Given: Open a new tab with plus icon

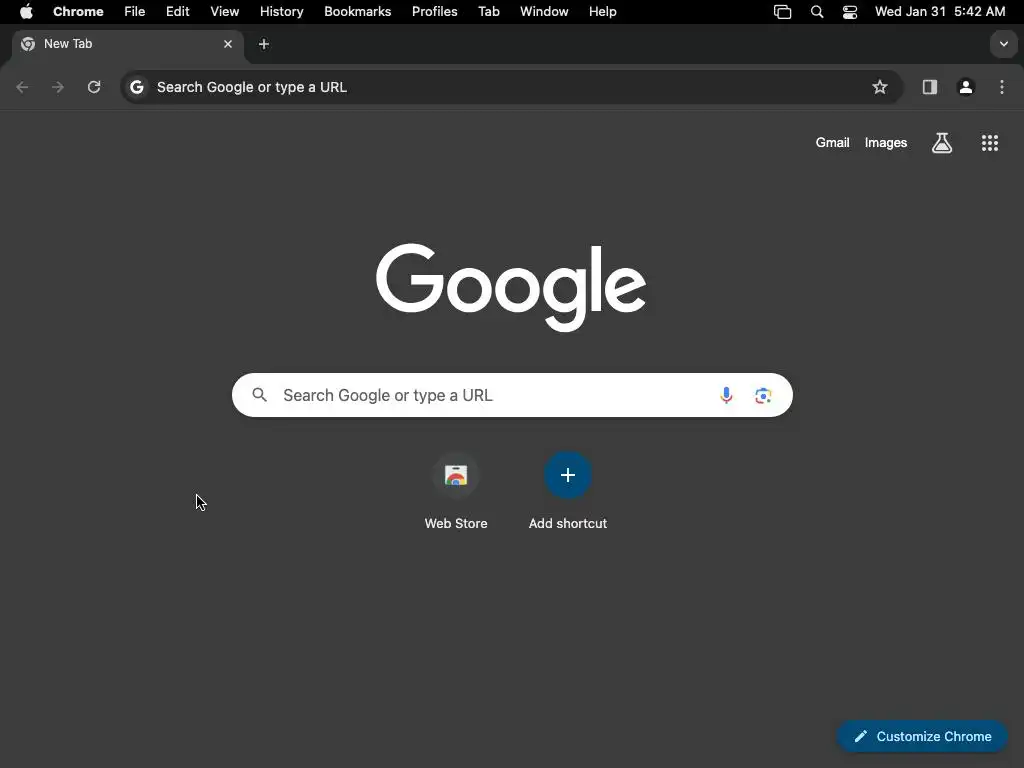Looking at the screenshot, I should (264, 44).
